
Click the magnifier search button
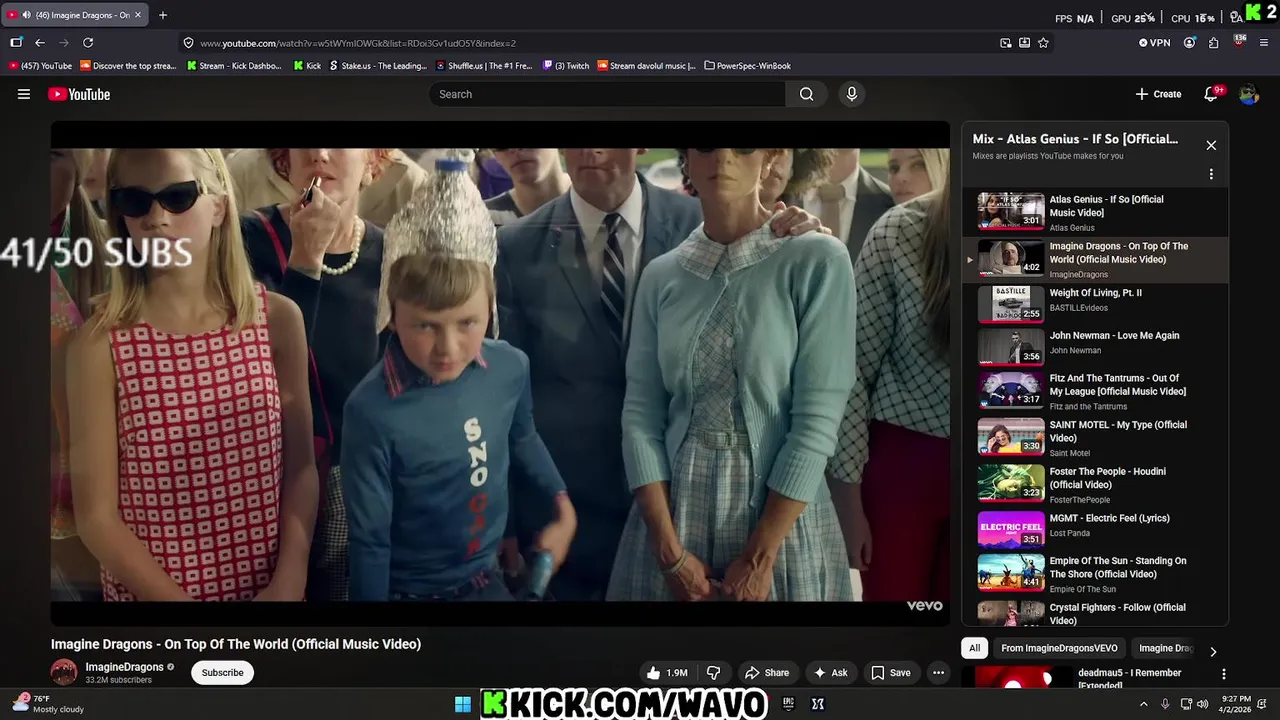(806, 94)
